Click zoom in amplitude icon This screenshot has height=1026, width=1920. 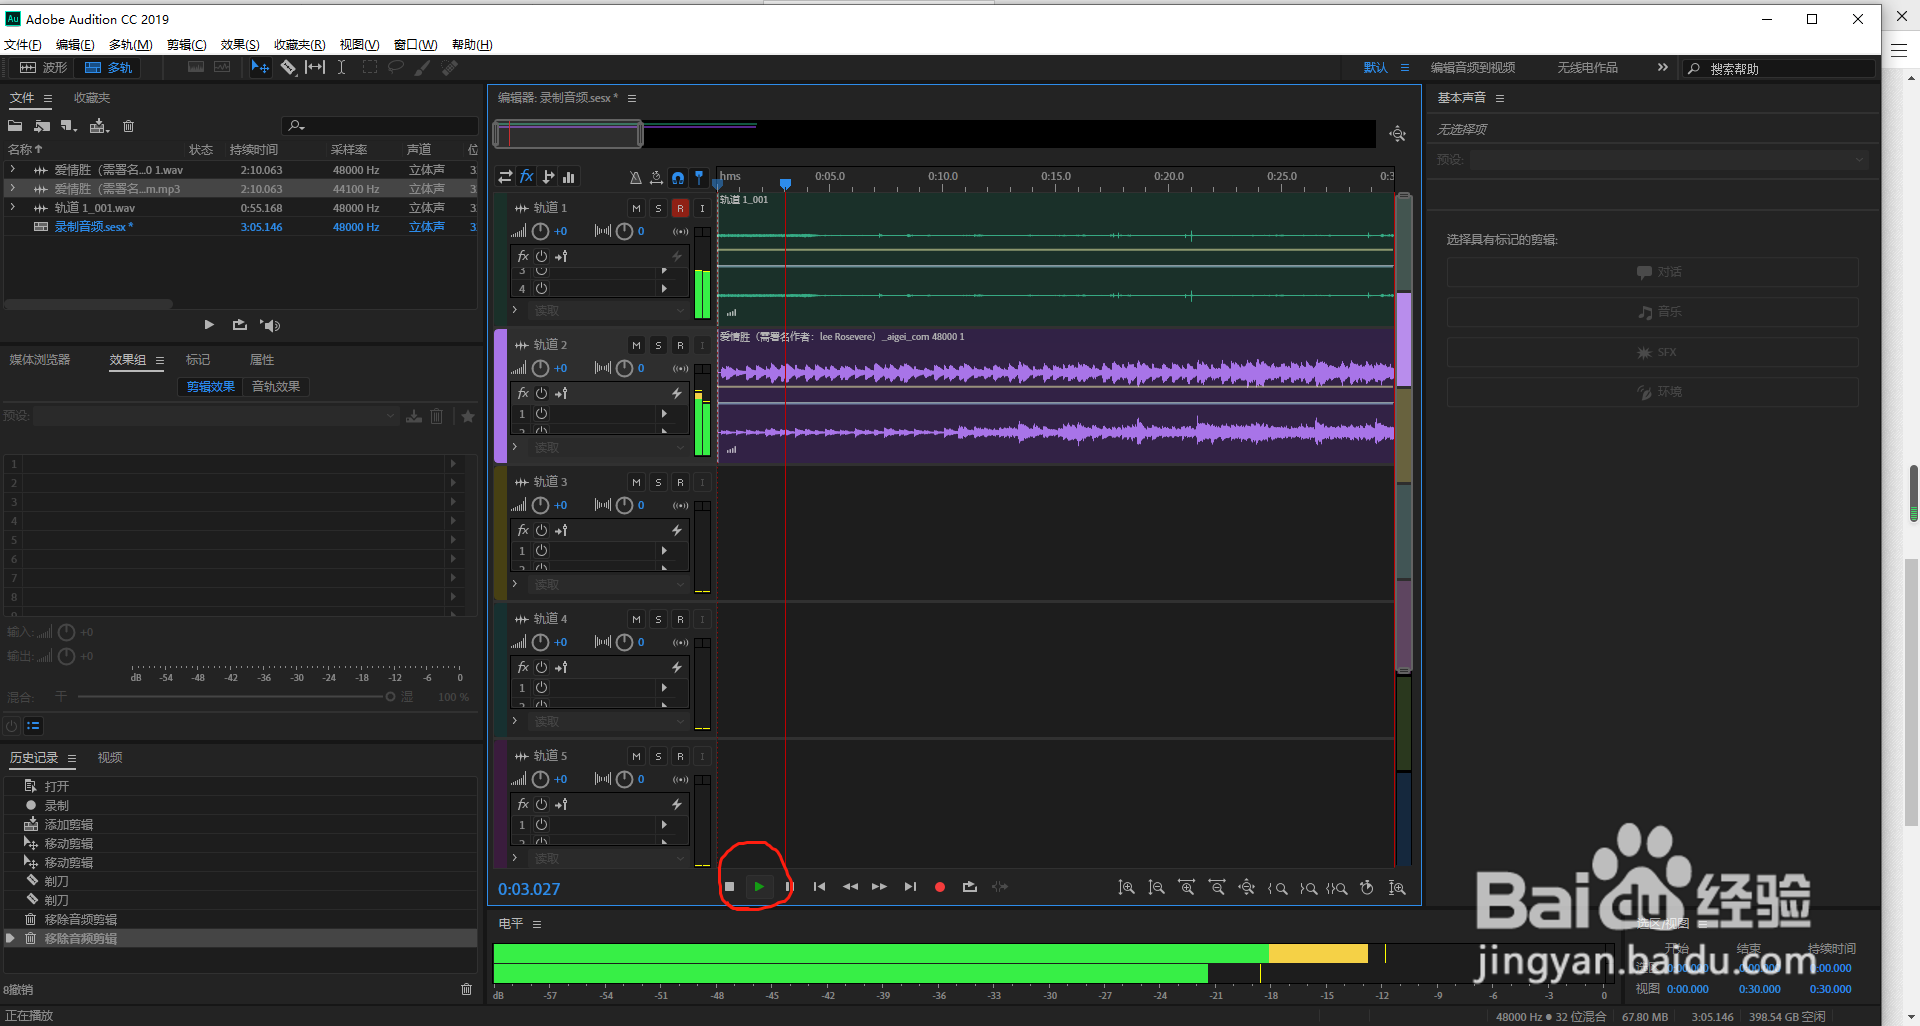[1126, 888]
